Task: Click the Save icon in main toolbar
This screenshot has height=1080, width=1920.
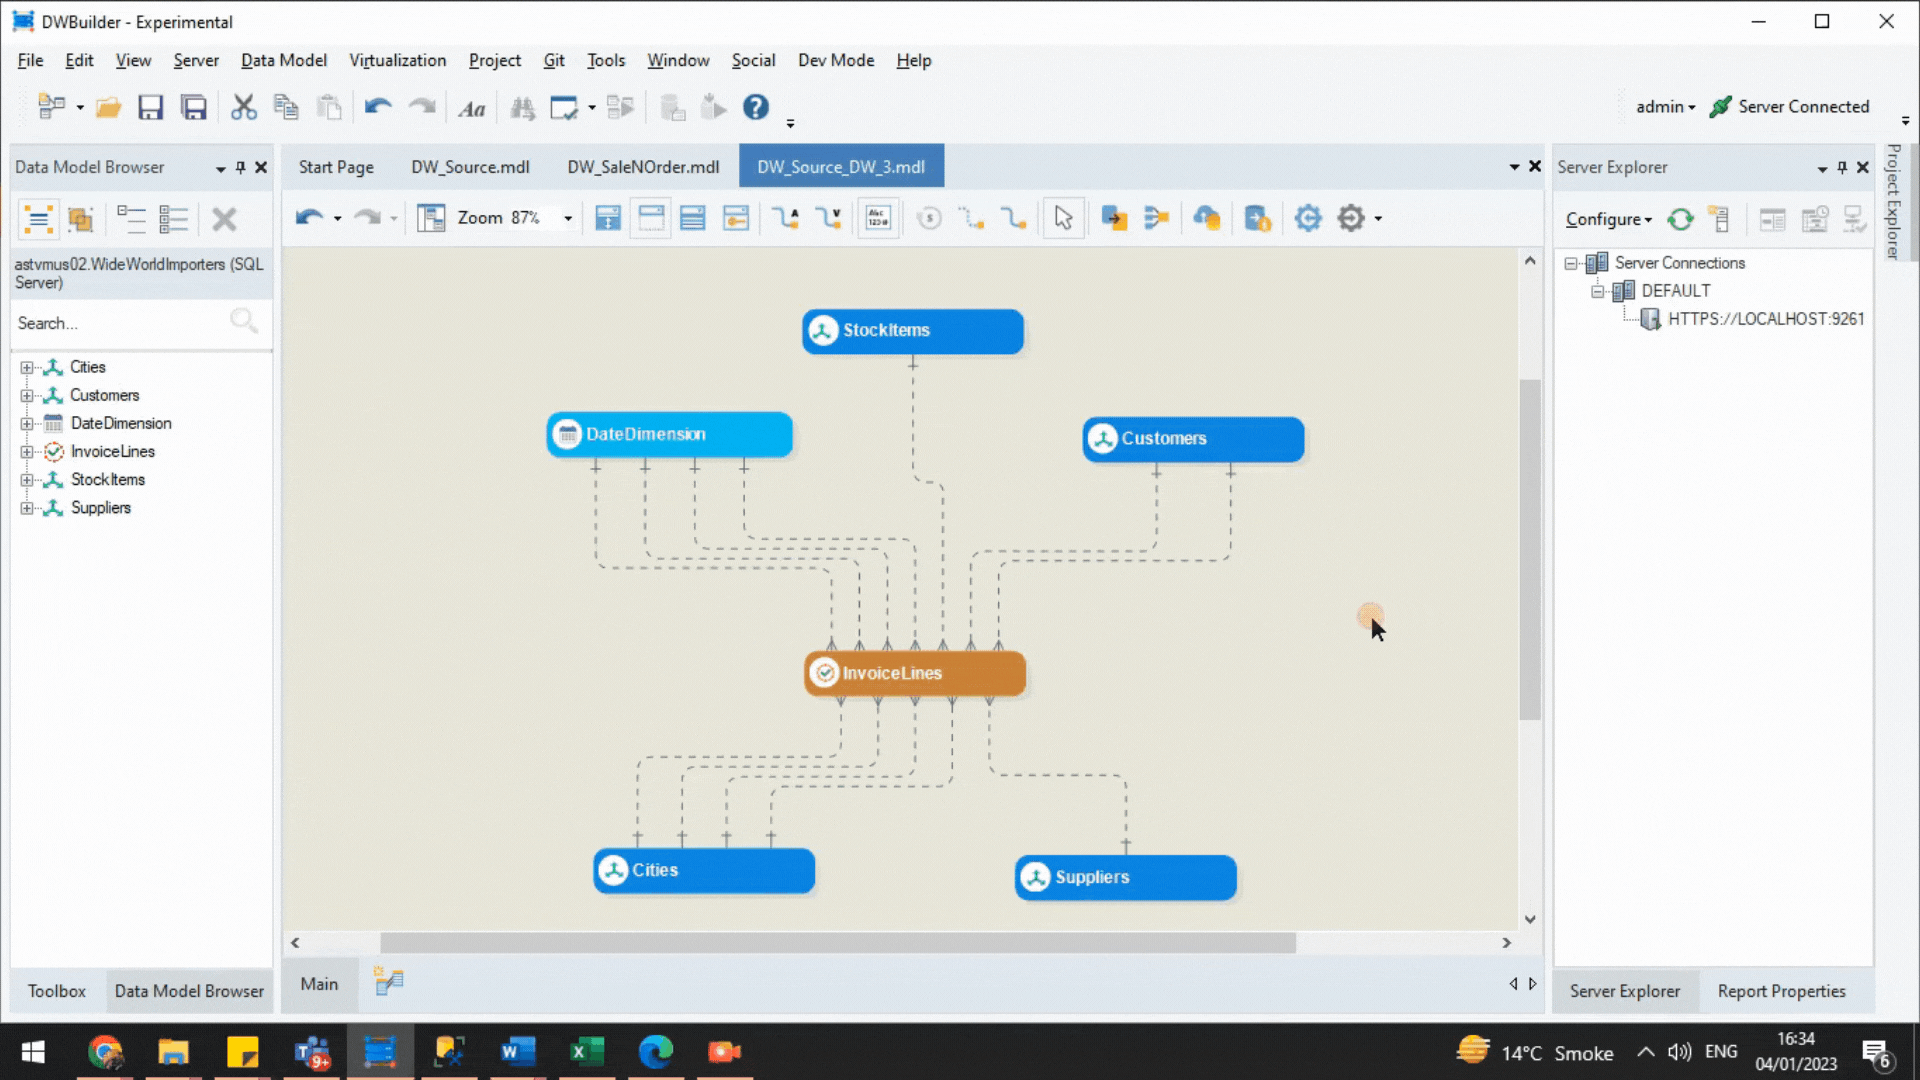Action: coord(150,107)
